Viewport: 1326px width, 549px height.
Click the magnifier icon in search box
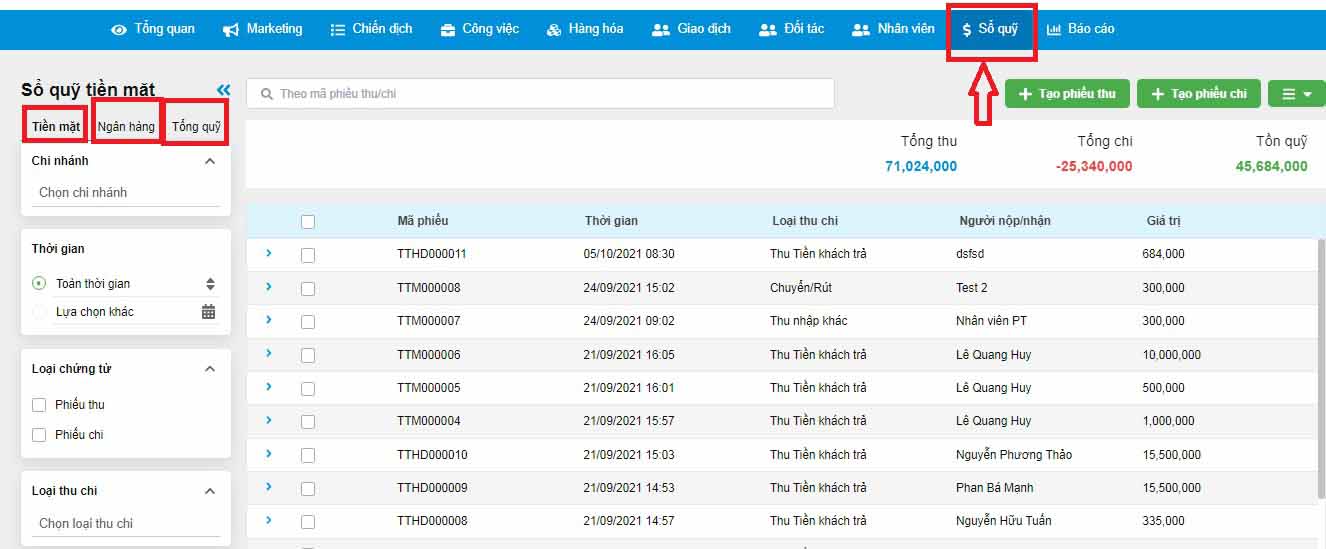coord(267,94)
